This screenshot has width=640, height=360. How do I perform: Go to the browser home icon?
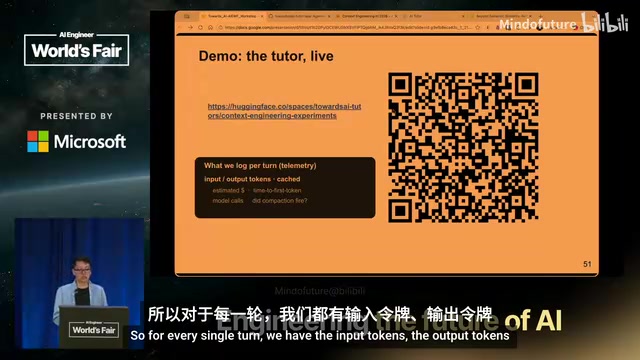click(x=210, y=27)
